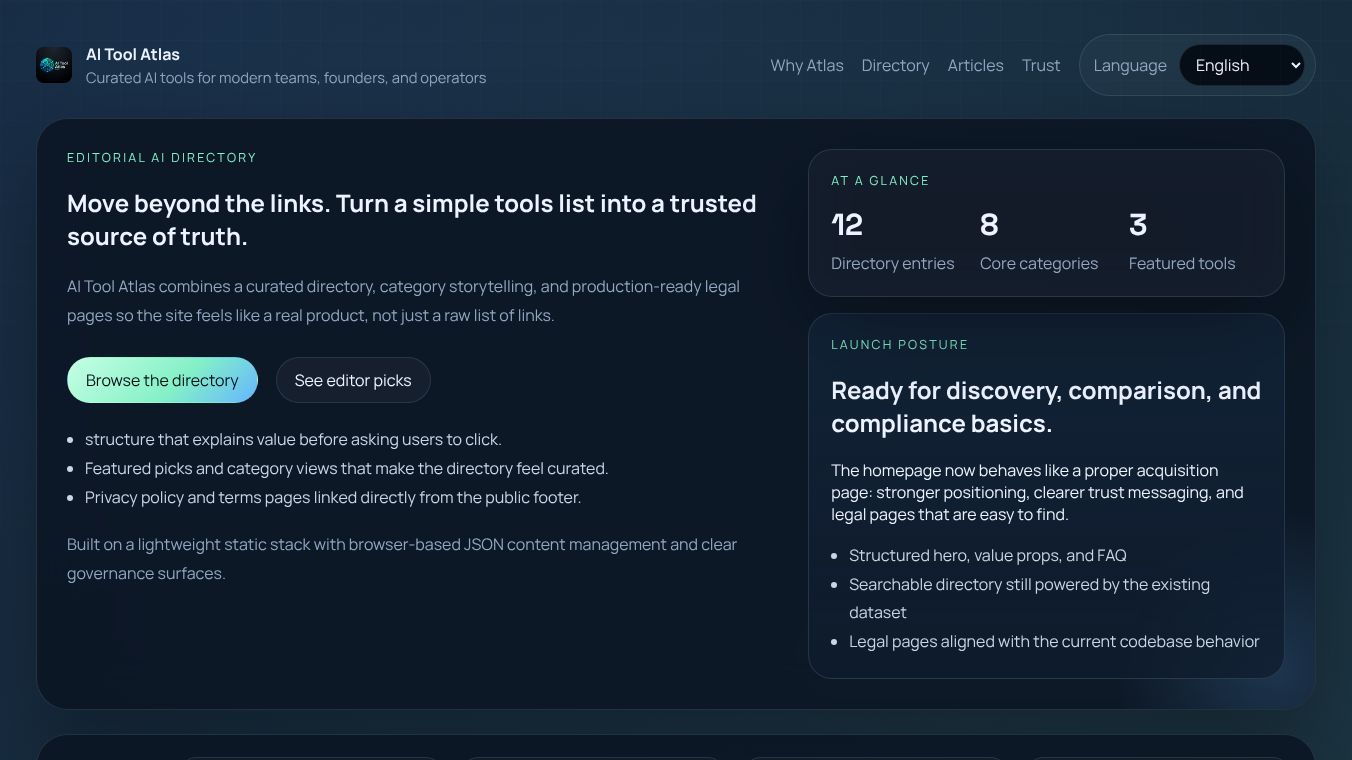Click the 'Language' label in the header
Viewport: 1352px width, 760px height.
[x=1130, y=65]
